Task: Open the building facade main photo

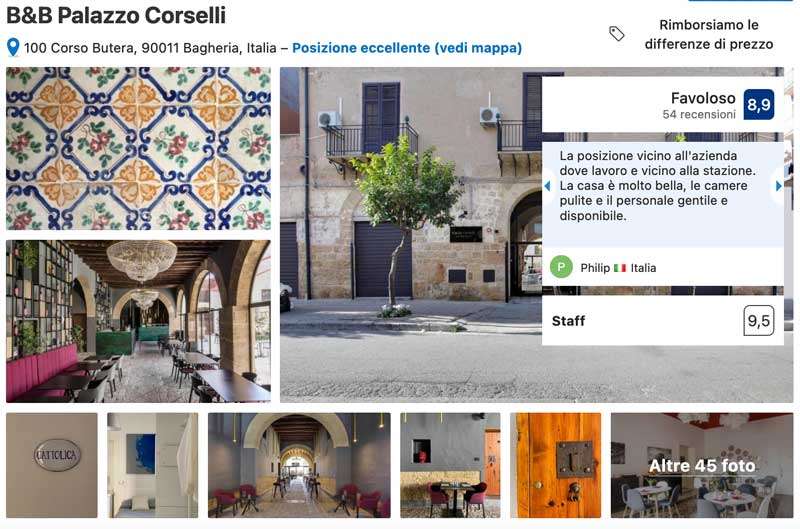Action: [411, 235]
